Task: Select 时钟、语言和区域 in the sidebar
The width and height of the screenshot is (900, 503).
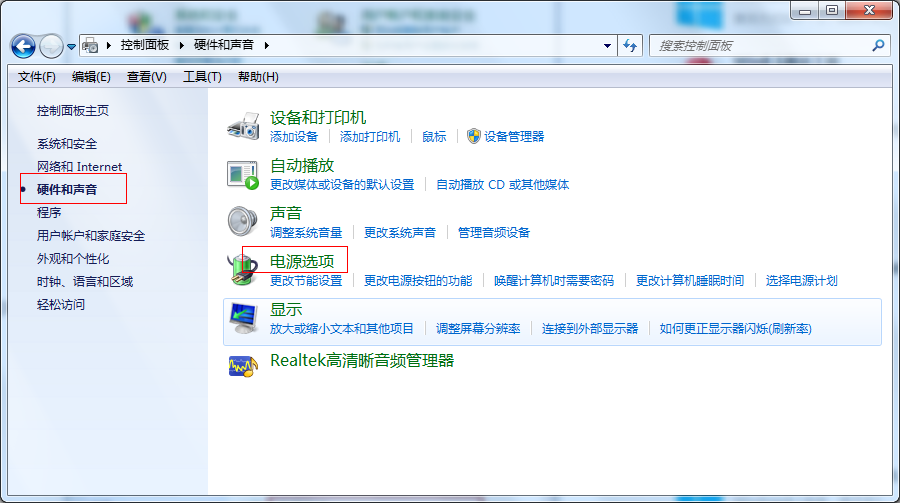Action: [85, 281]
